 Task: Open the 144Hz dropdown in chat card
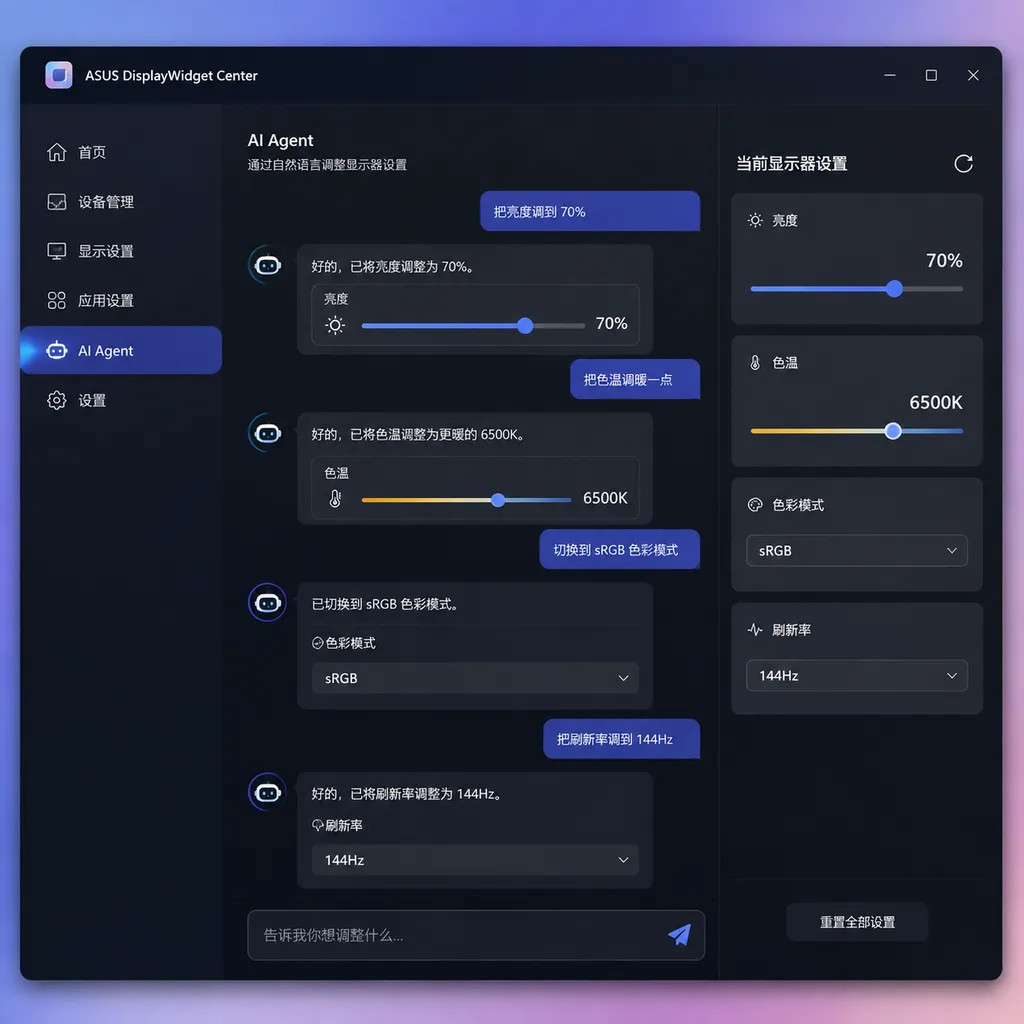(x=475, y=859)
